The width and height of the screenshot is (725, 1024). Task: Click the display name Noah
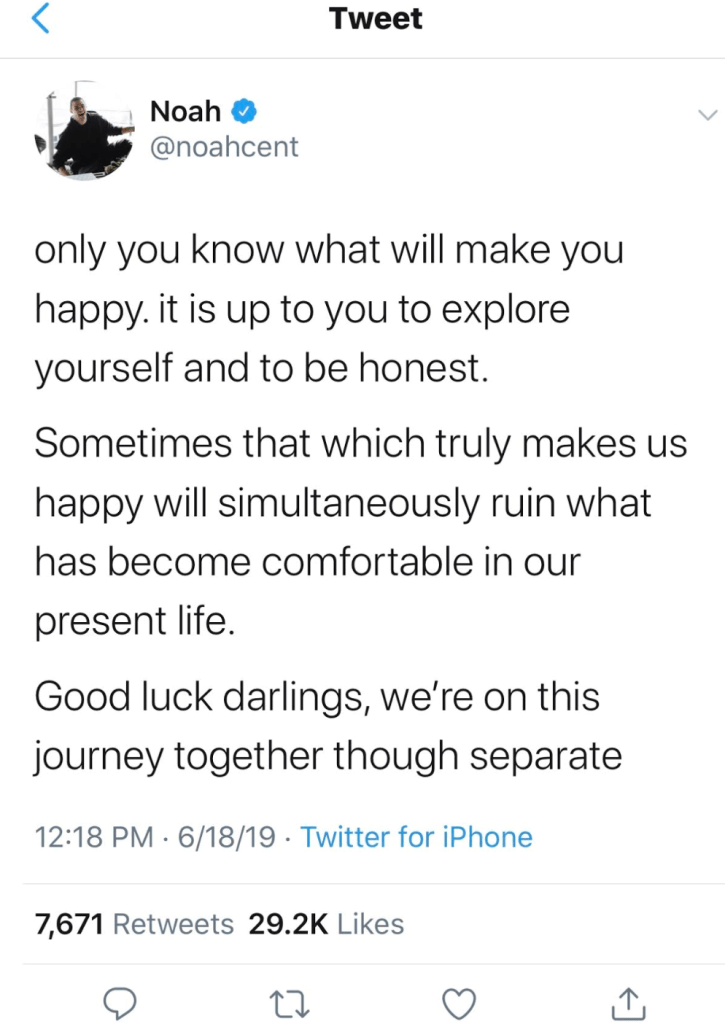186,112
